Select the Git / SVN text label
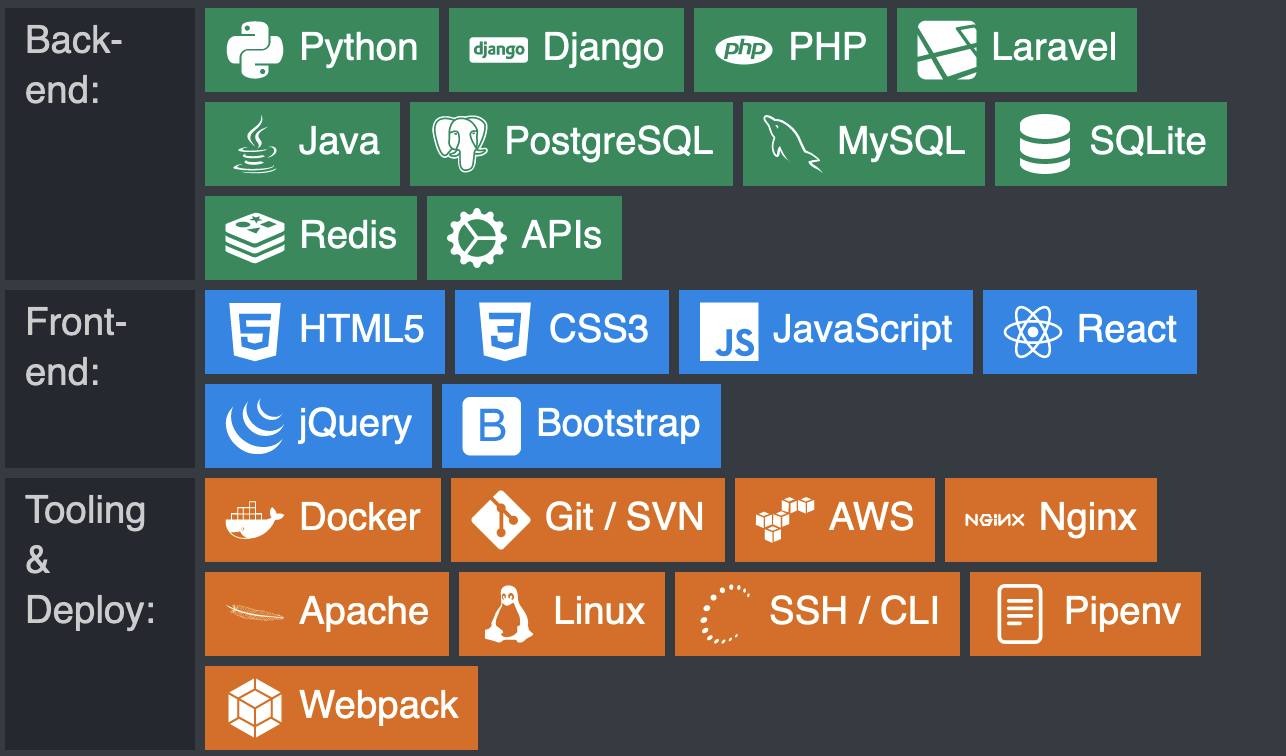1286x756 pixels. [x=625, y=518]
